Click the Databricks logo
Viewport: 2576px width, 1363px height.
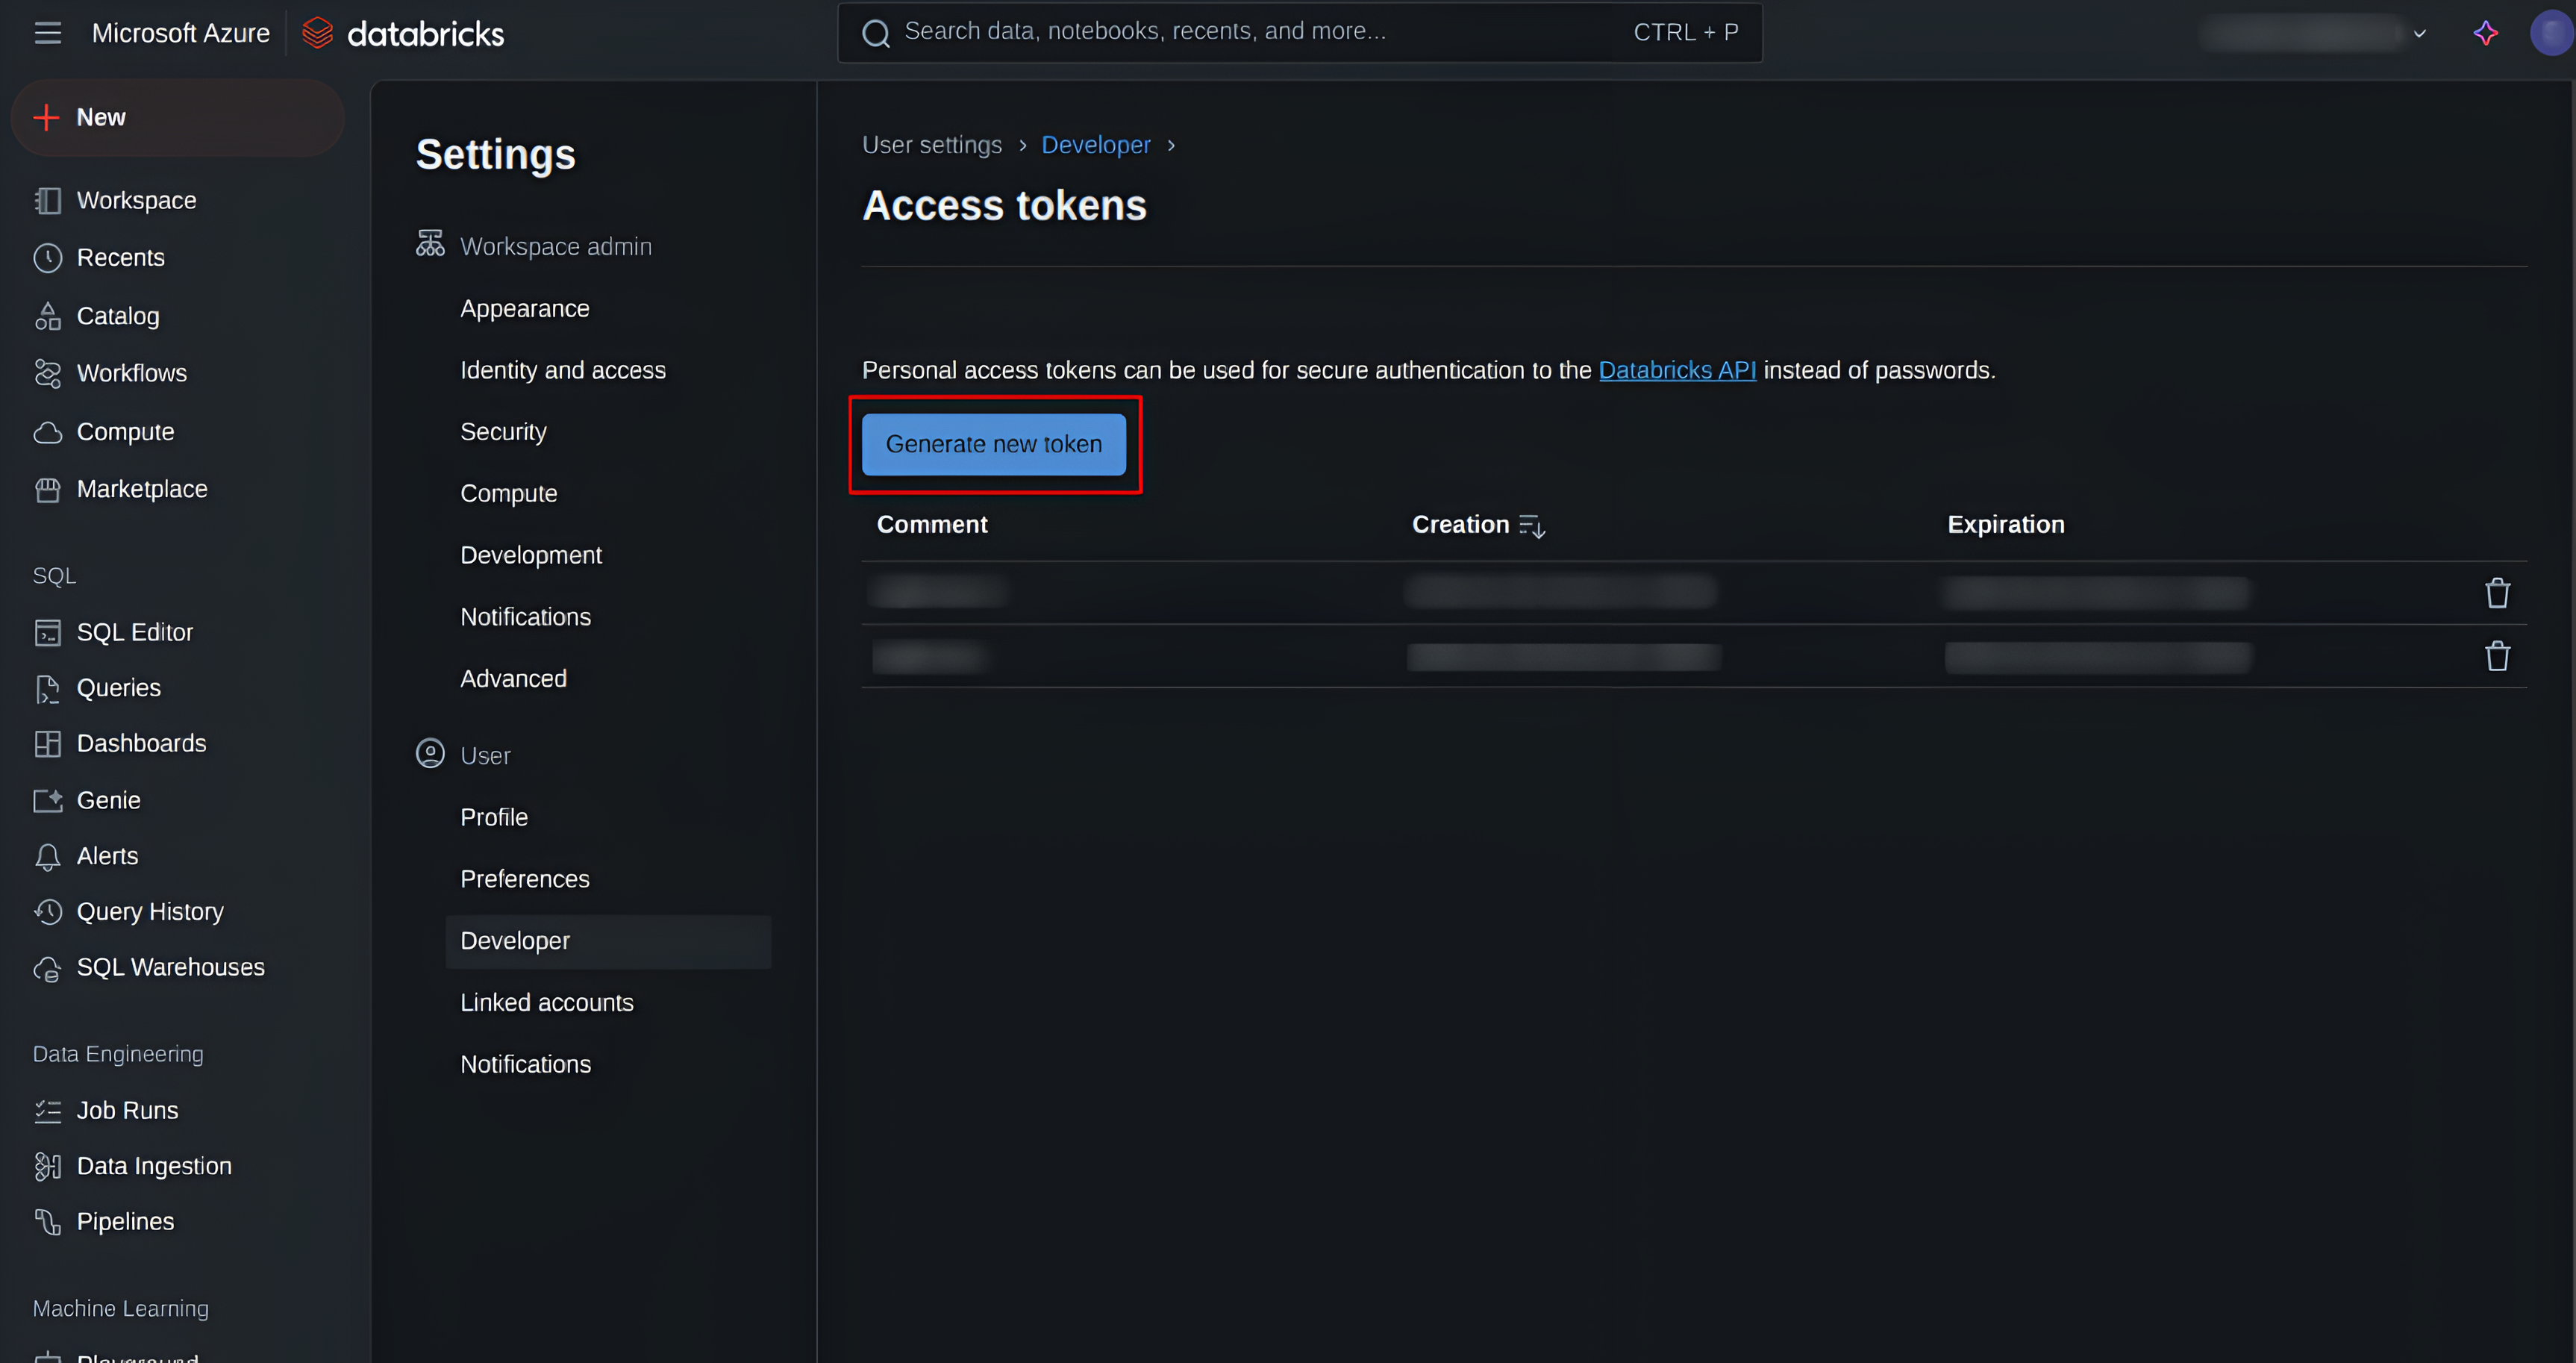coord(403,33)
